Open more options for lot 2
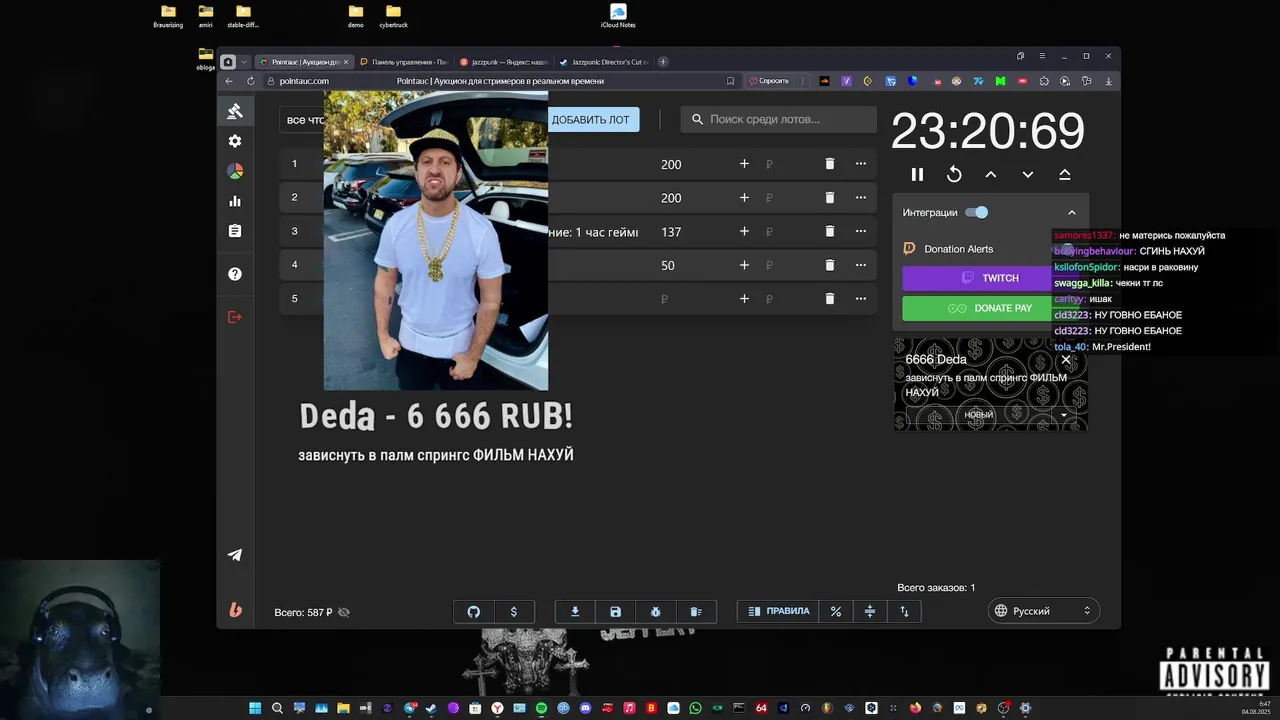The height and width of the screenshot is (720, 1280). coord(860,198)
